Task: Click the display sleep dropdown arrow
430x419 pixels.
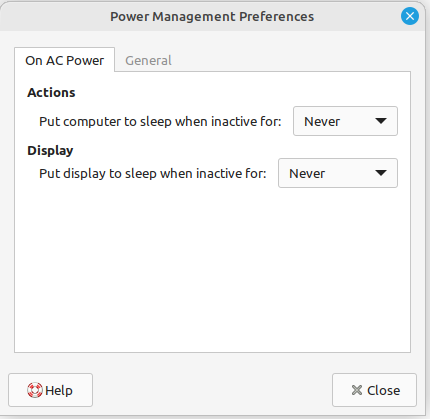Action: coord(381,173)
